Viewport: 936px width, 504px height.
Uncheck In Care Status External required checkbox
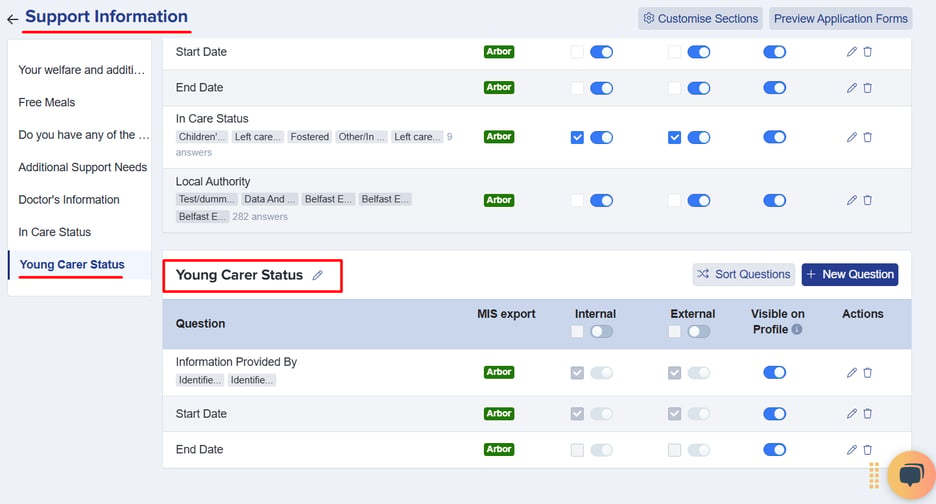675,137
